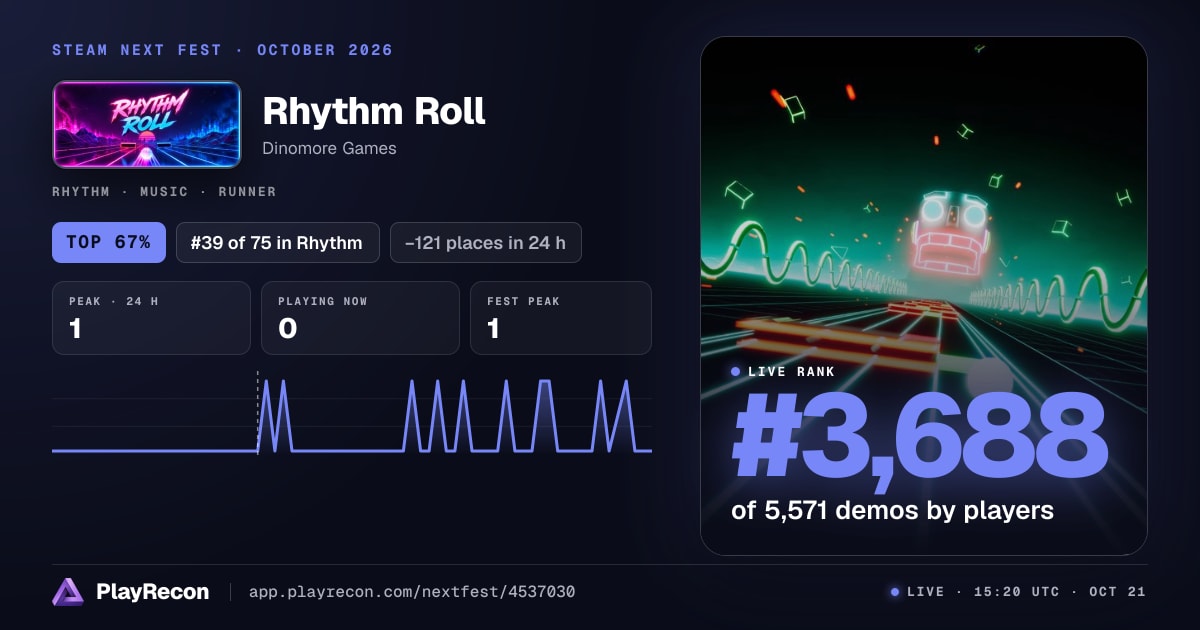Select the PEAK · 24 H stat card

(151, 318)
